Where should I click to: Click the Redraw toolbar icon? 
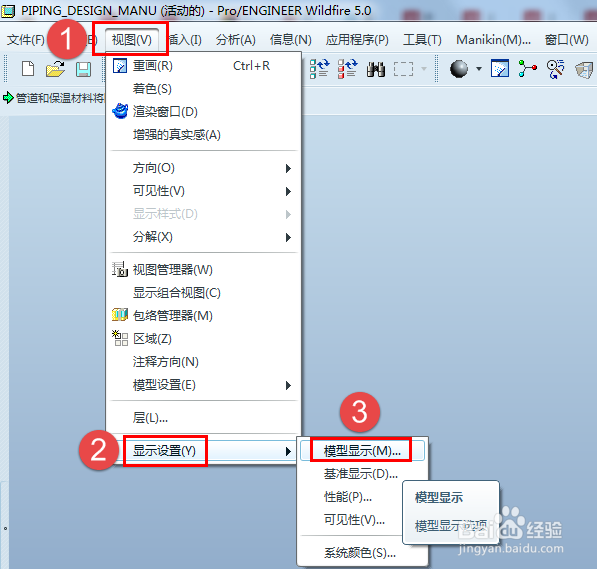[x=500, y=69]
